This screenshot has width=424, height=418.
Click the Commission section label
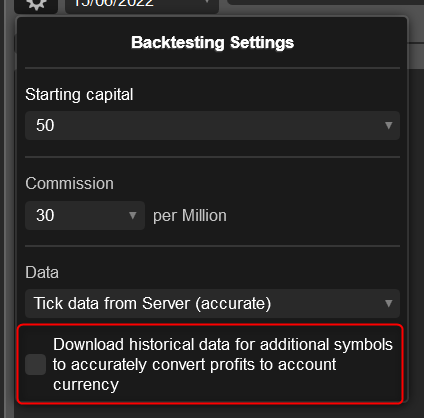point(70,183)
